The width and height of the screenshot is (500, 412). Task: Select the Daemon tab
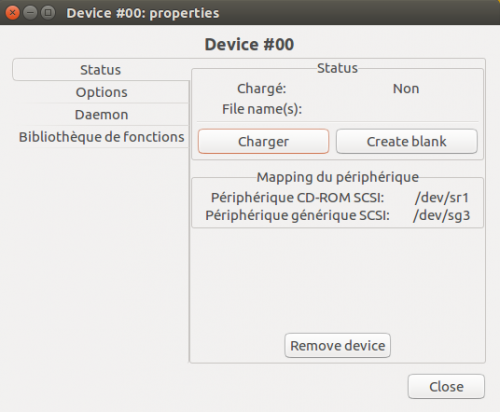click(101, 114)
